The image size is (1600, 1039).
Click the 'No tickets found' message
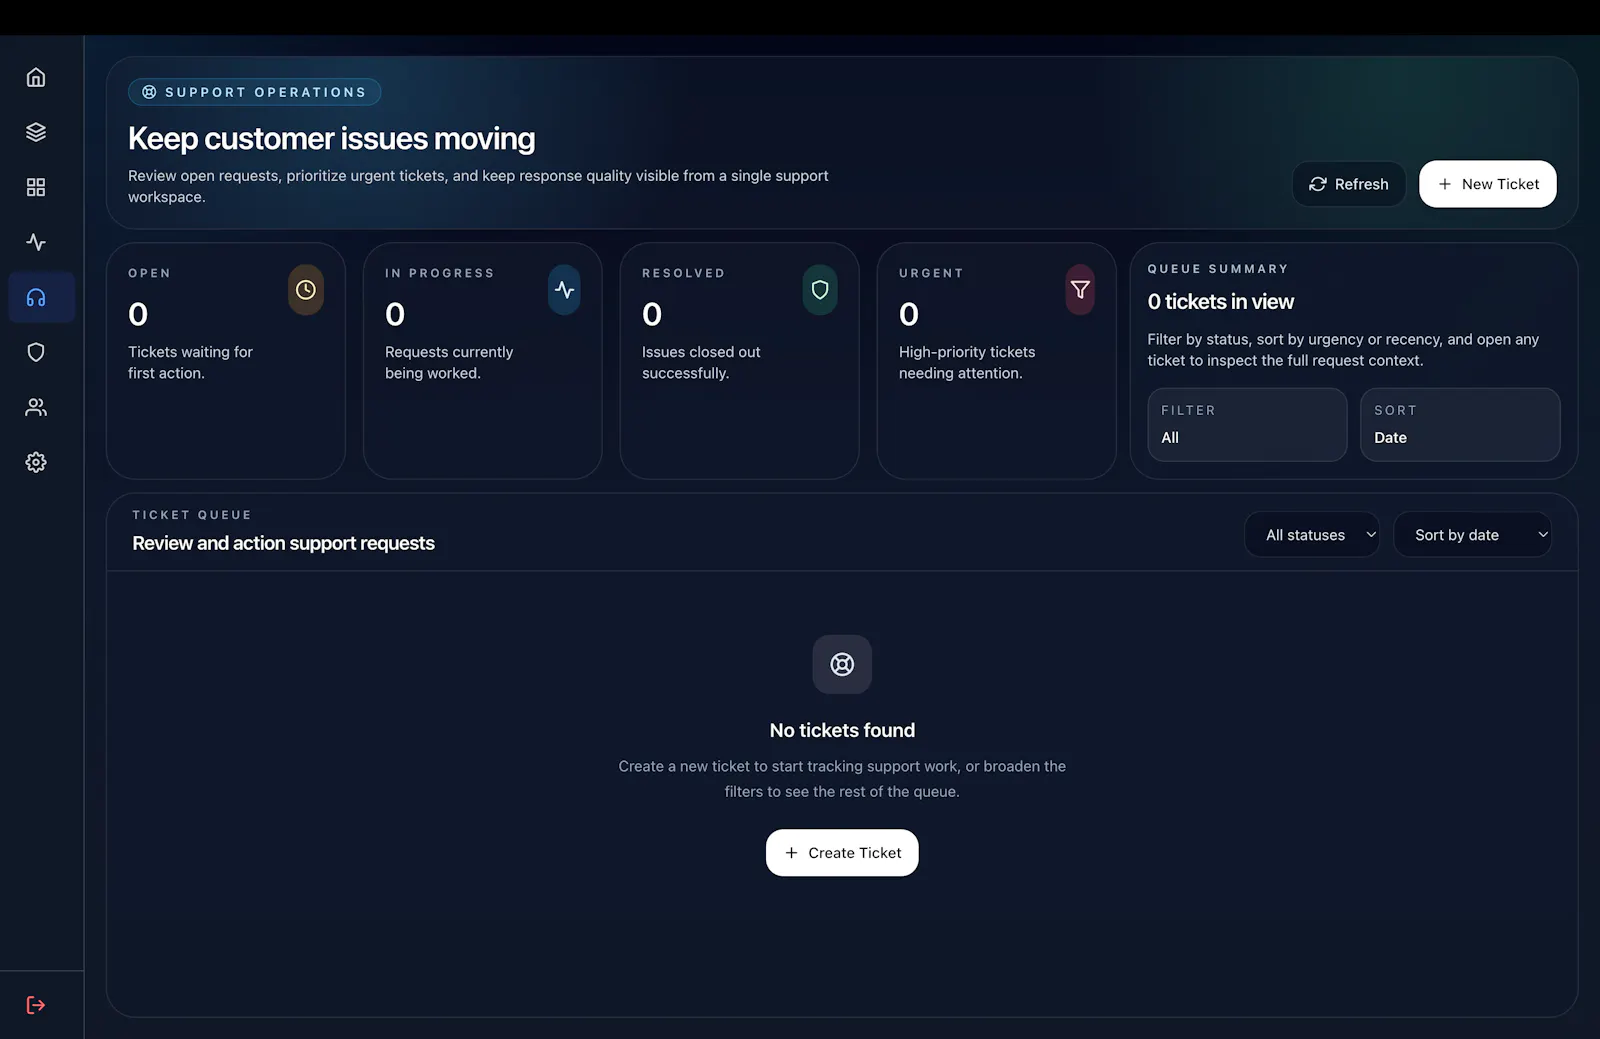coord(842,730)
